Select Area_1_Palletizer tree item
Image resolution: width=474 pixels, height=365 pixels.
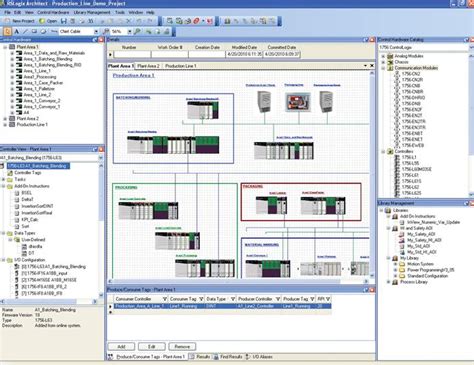(39, 89)
